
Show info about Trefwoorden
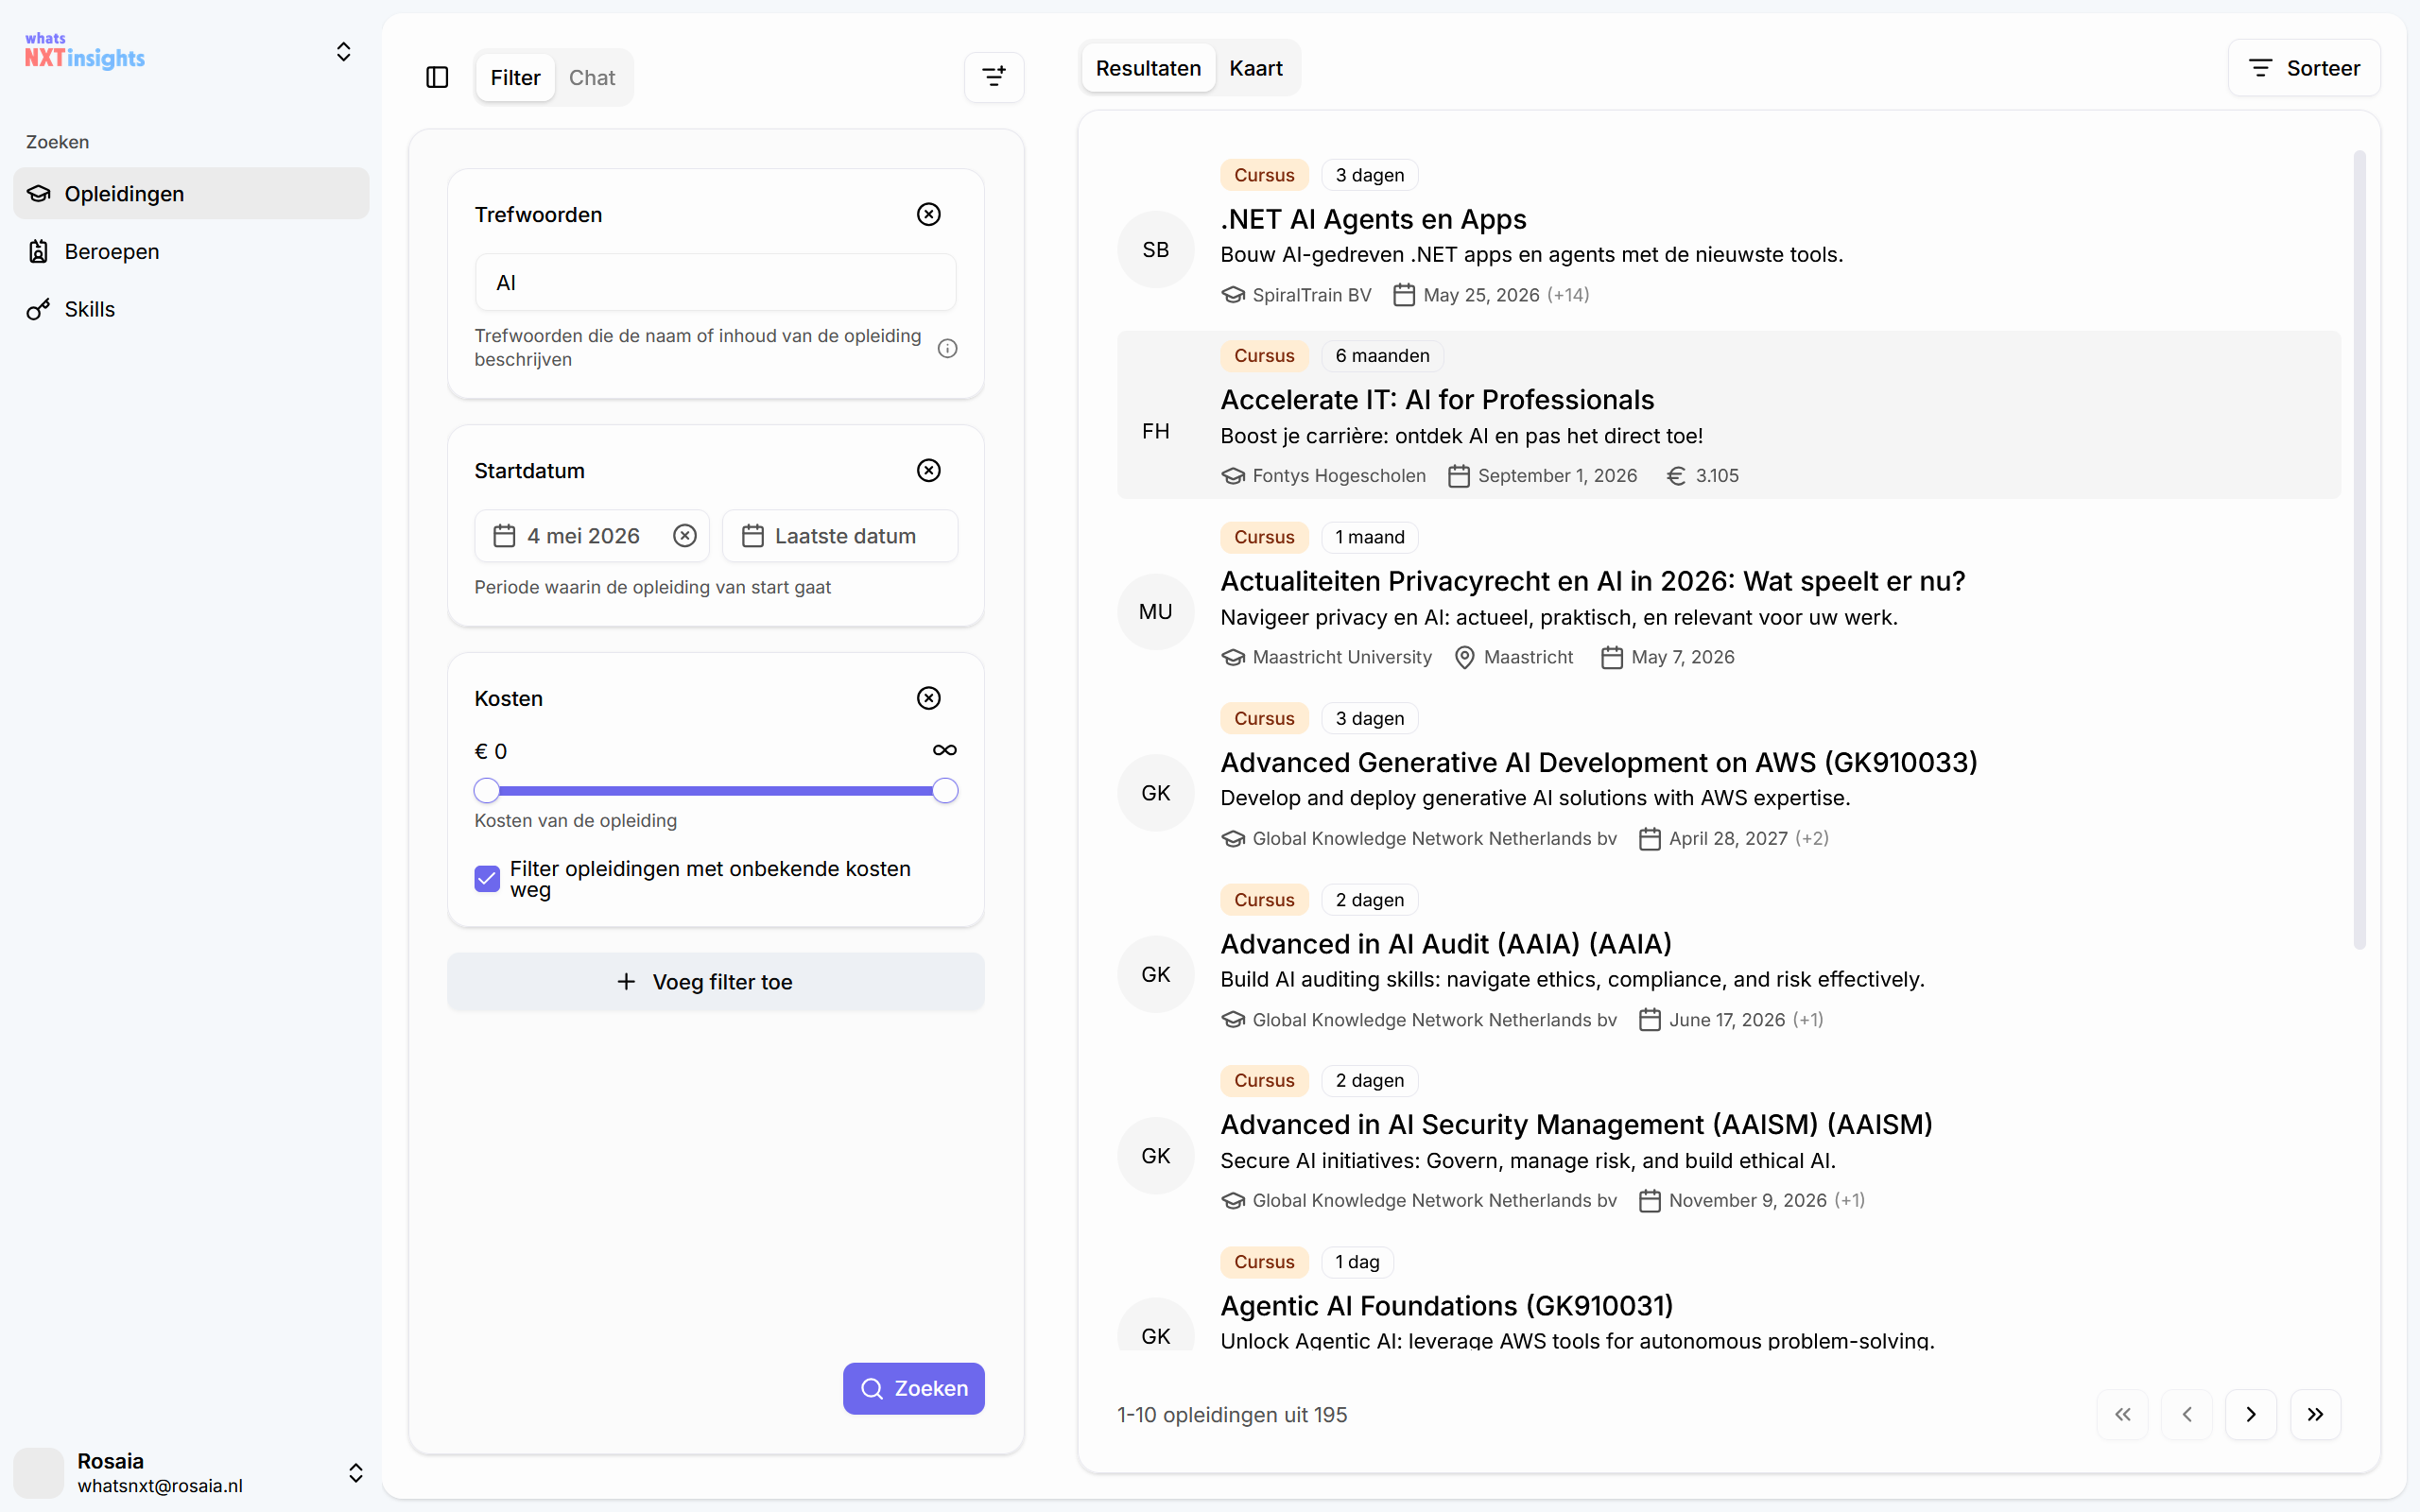(947, 348)
